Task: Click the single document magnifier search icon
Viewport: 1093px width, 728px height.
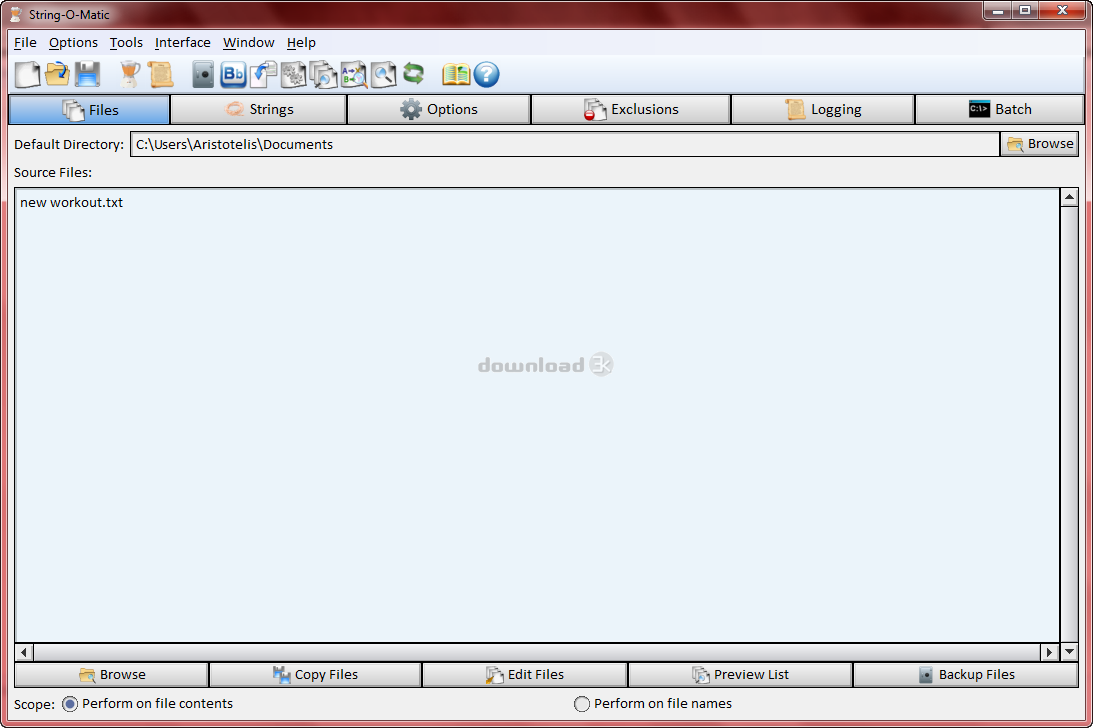Action: (383, 74)
